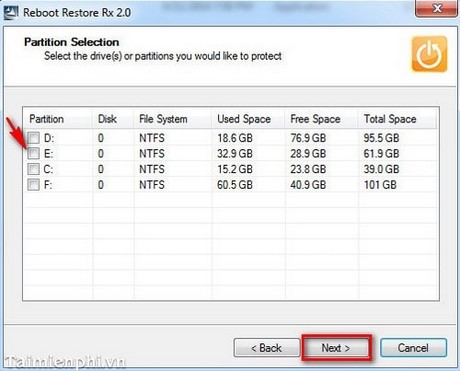Click the Reboot Restore Rx title bar icon

click(11, 12)
